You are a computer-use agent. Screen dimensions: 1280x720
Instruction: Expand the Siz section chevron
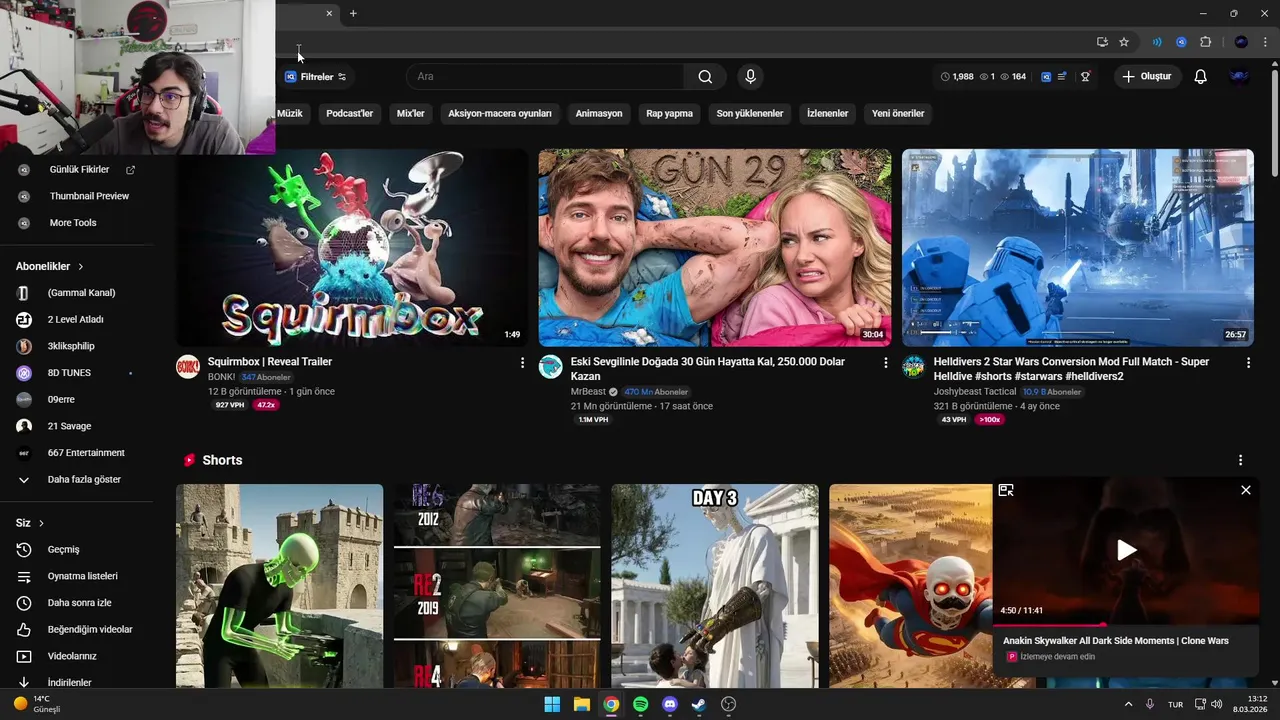41,523
